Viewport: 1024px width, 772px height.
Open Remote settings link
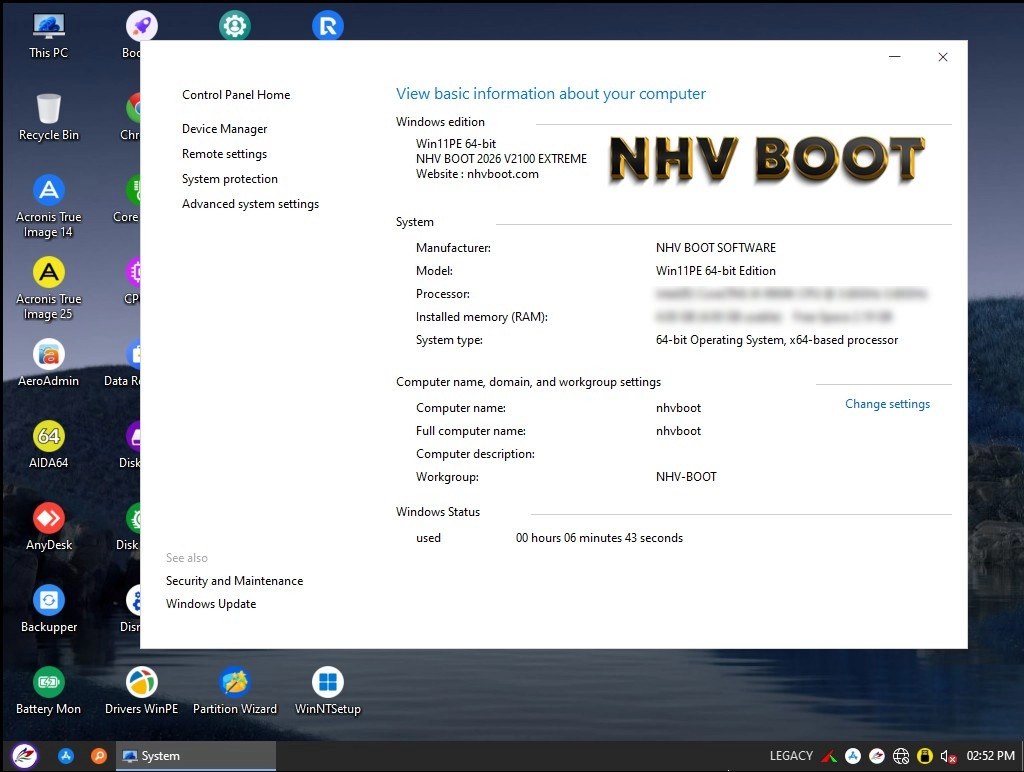coord(224,154)
